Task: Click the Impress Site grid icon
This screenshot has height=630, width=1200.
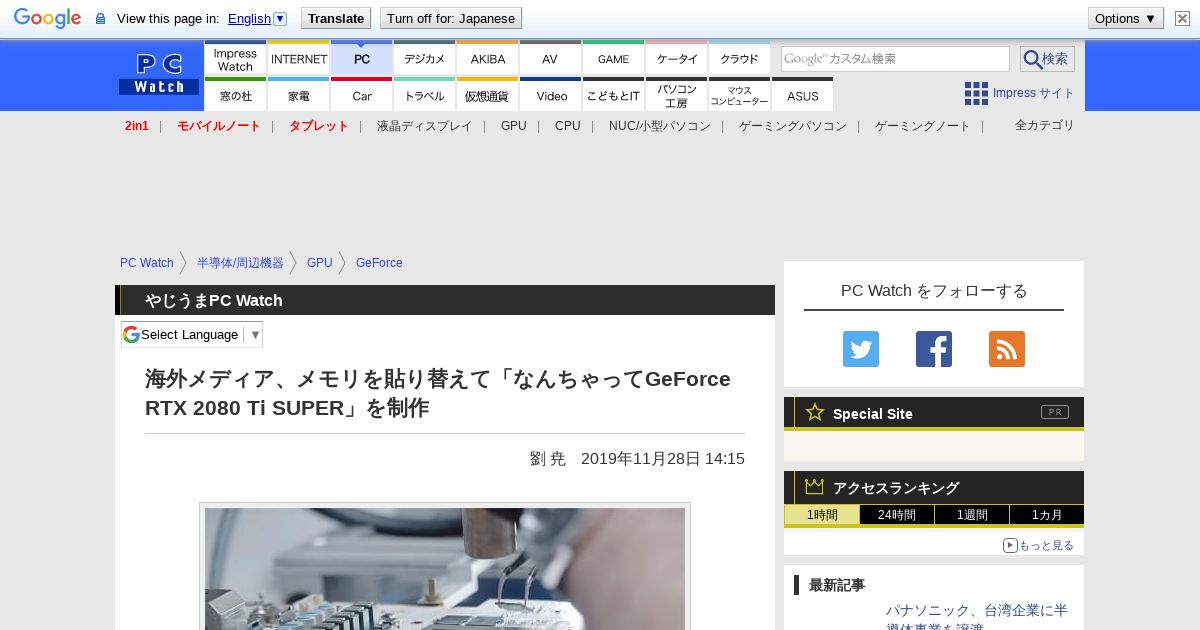Action: 976,93
